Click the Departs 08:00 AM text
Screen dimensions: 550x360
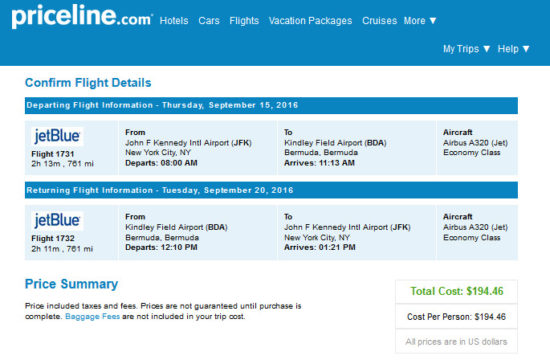pyautogui.click(x=161, y=163)
